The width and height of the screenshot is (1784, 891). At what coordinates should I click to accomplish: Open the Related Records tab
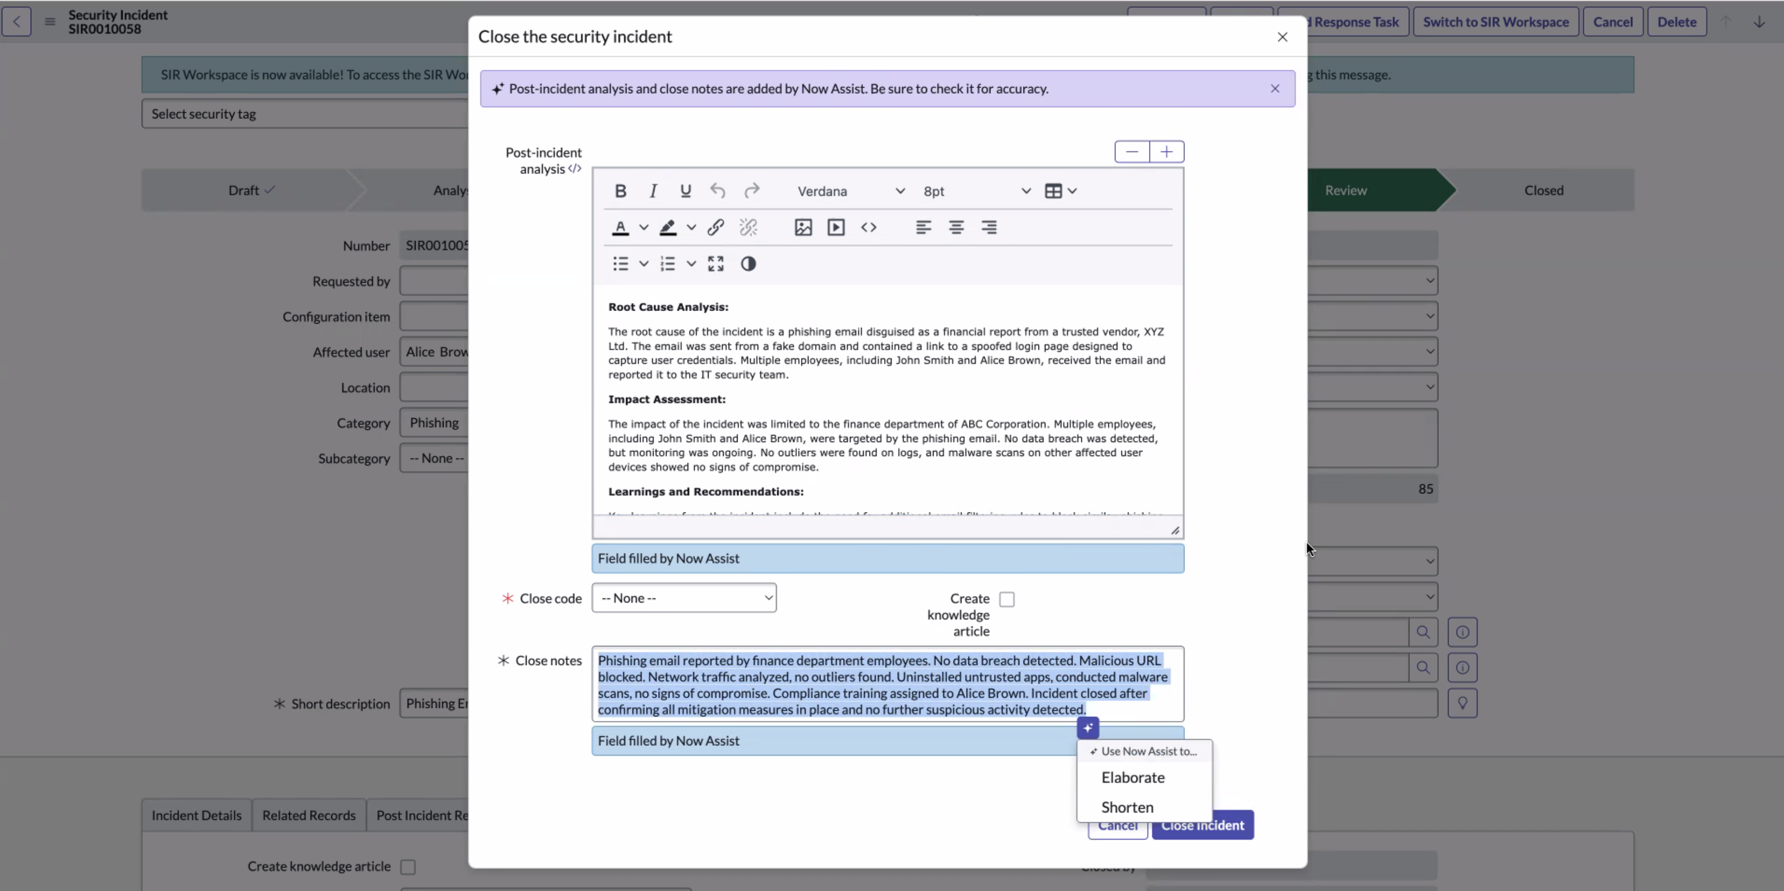[x=309, y=815]
